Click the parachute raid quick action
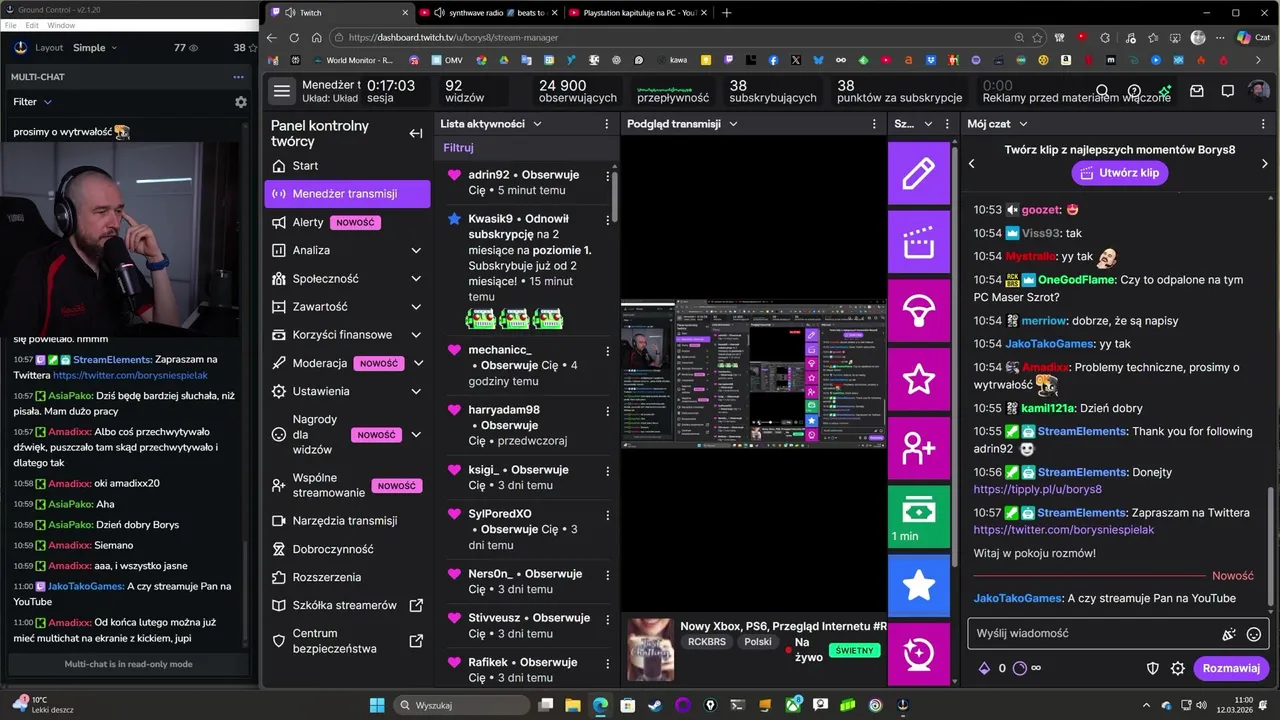 919,311
